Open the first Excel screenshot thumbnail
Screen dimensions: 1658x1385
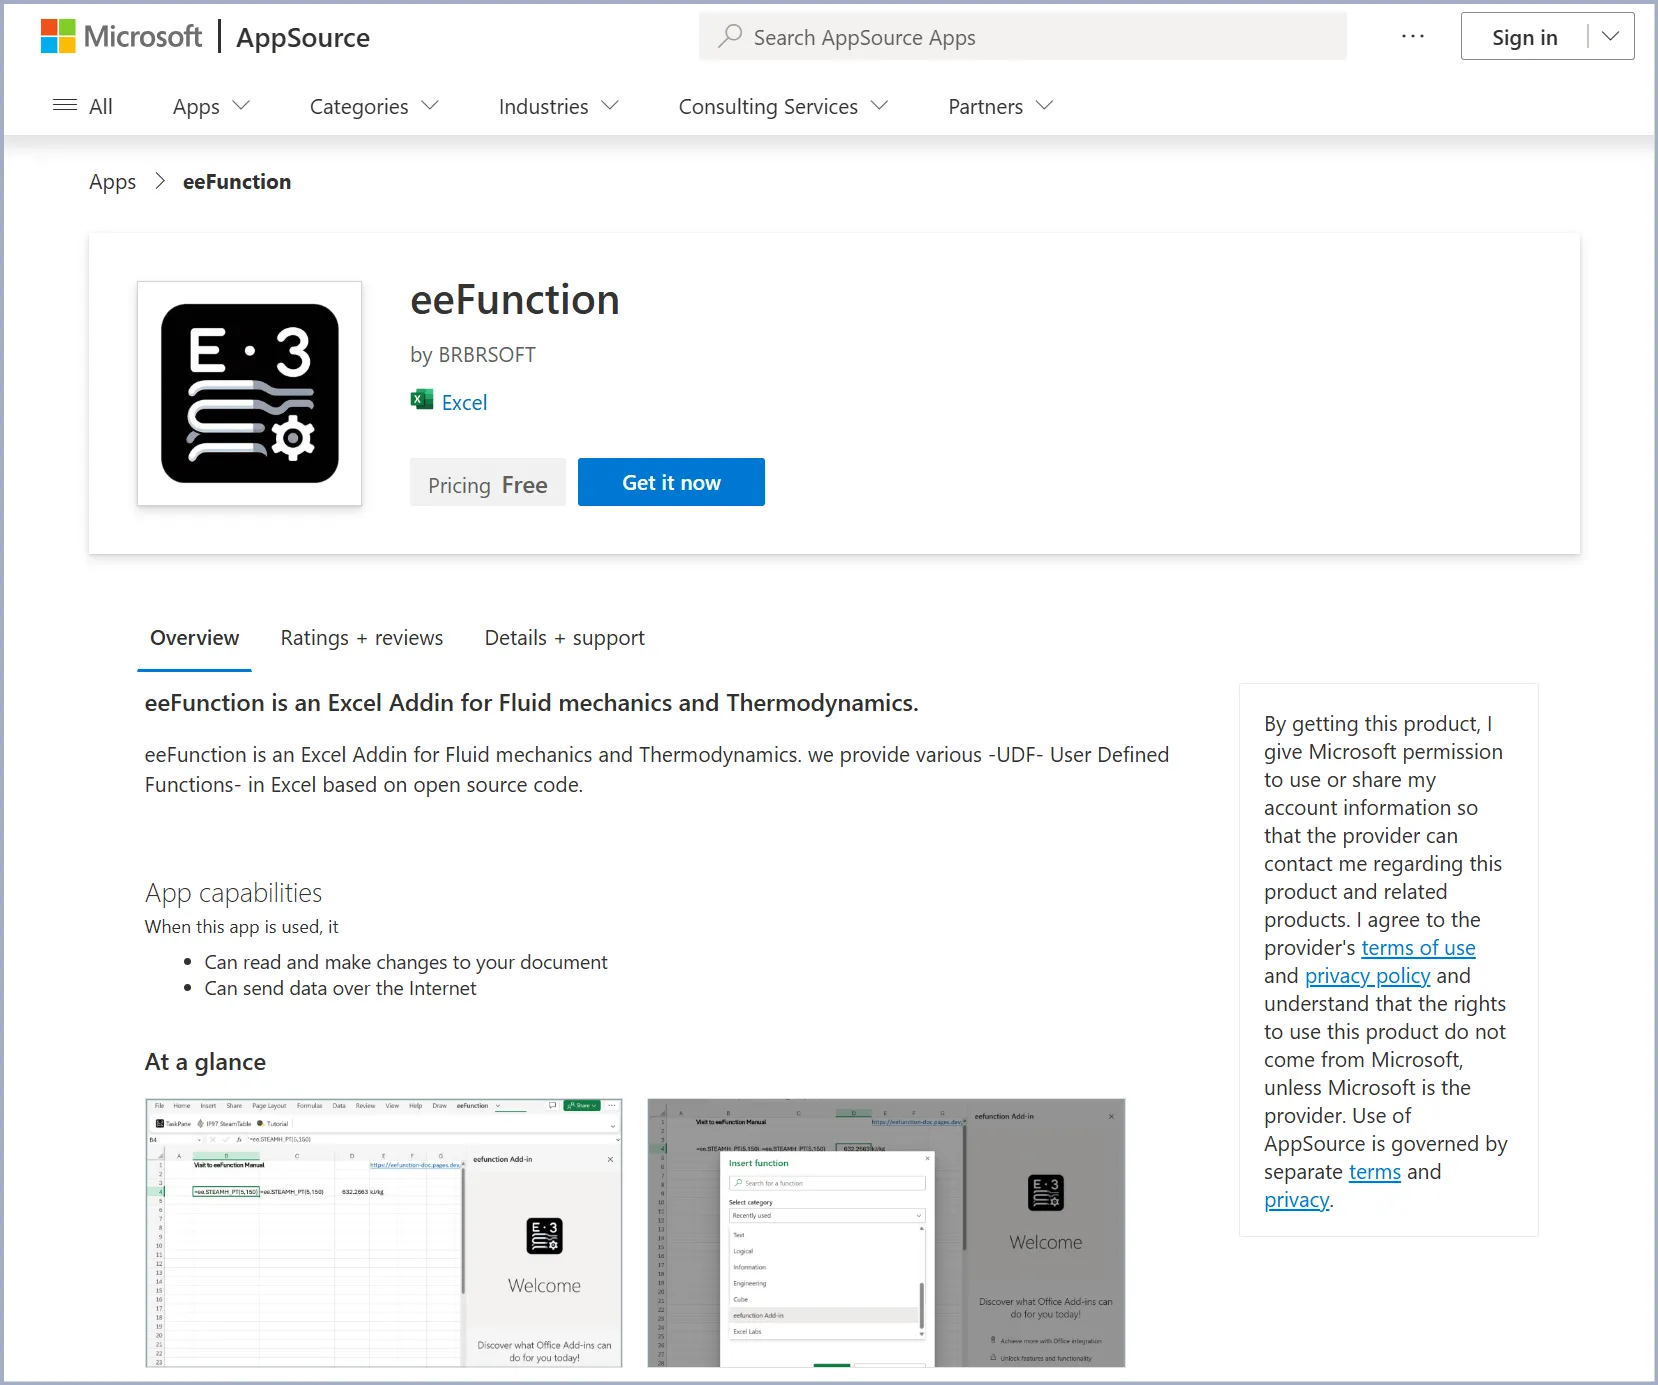point(383,1232)
